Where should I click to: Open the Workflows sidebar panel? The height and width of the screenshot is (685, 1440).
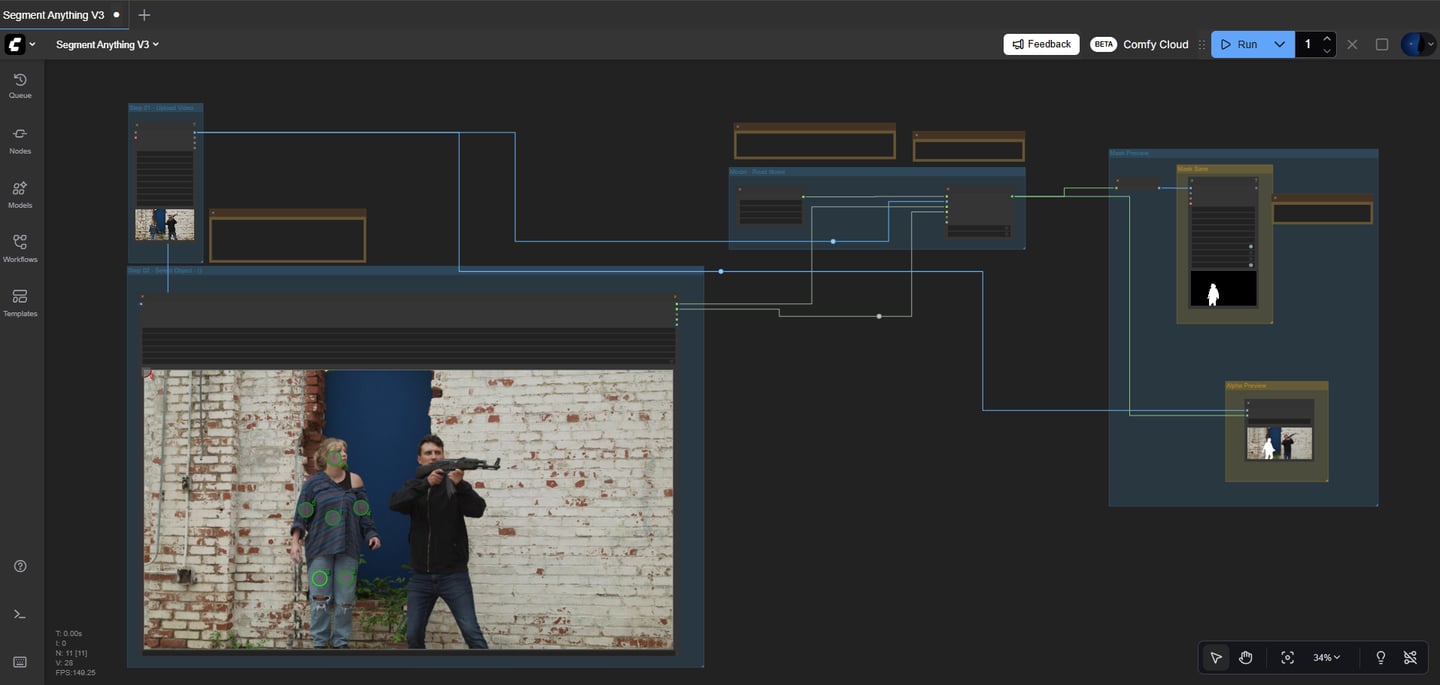point(20,249)
